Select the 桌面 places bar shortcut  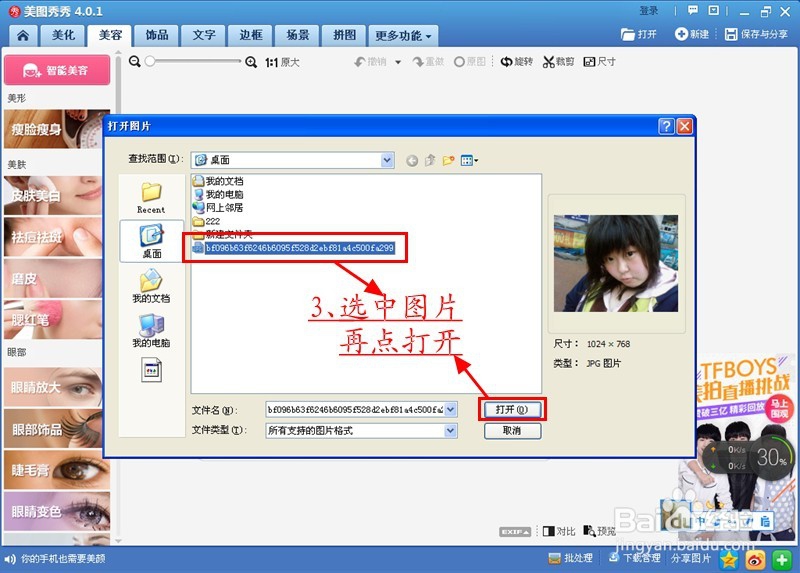[152, 241]
